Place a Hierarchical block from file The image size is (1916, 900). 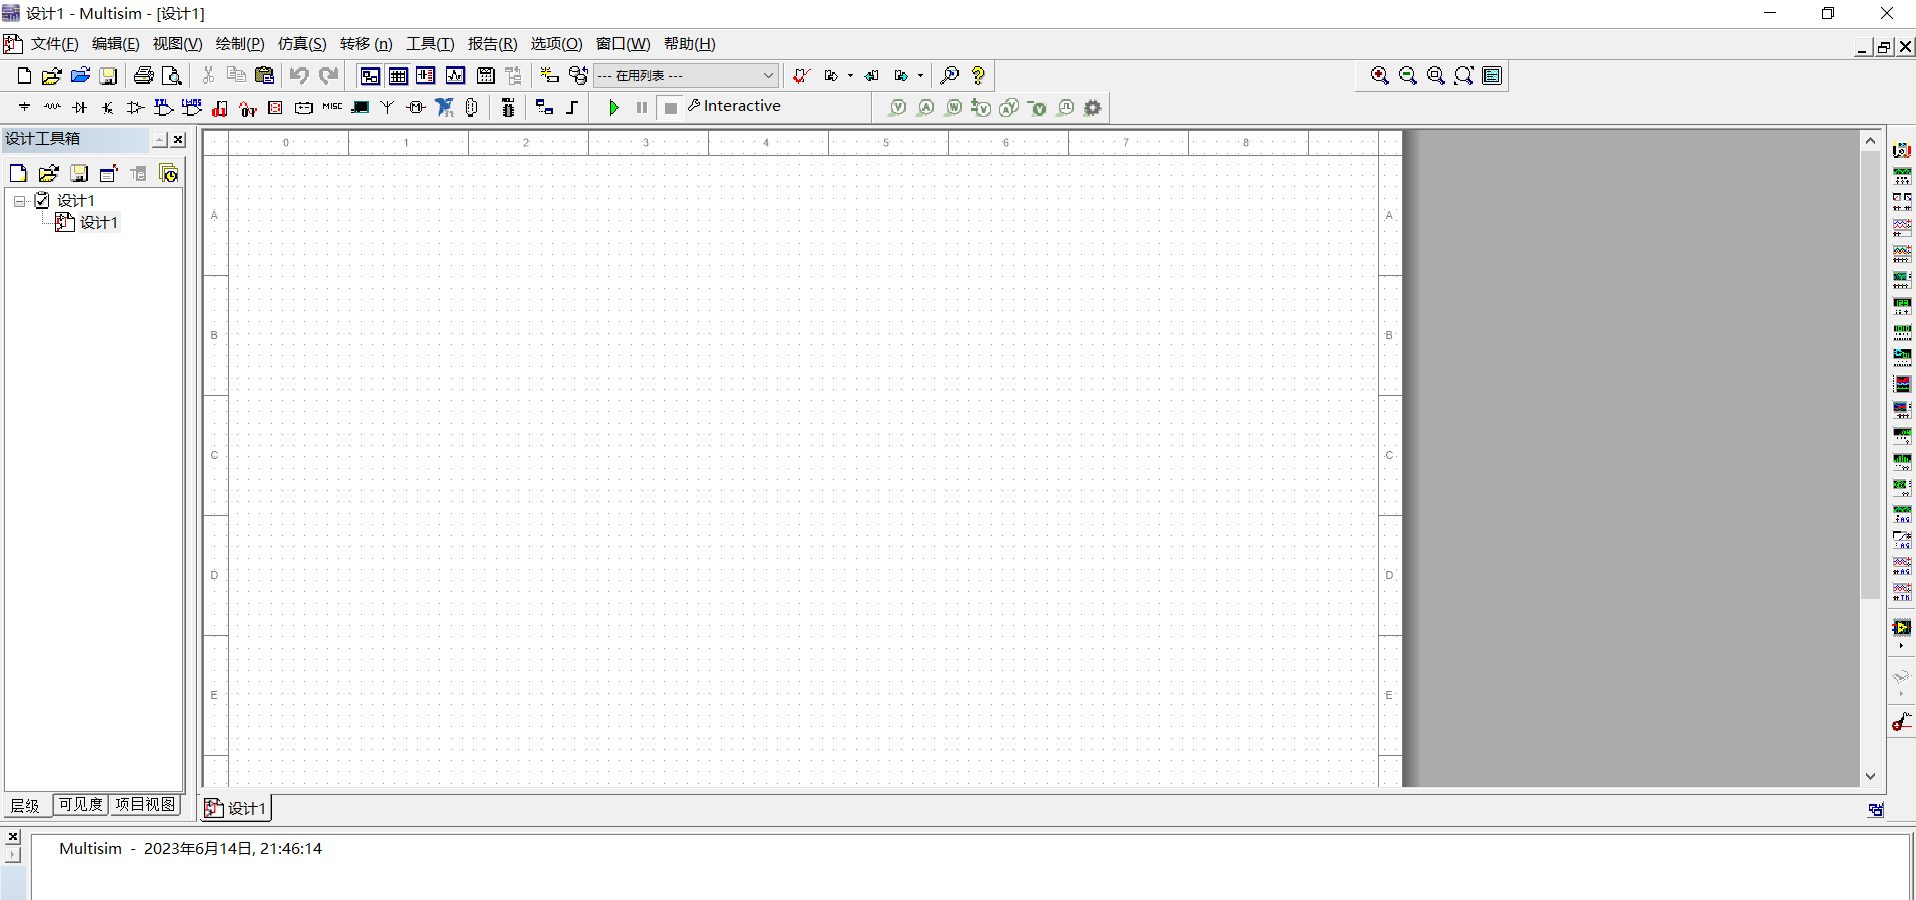click(544, 107)
